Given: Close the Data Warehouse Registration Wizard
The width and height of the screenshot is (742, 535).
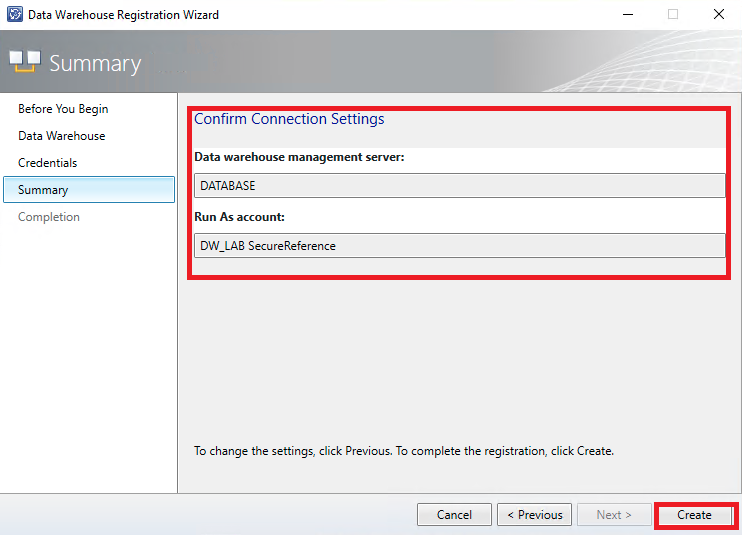Looking at the screenshot, I should click(x=718, y=15).
